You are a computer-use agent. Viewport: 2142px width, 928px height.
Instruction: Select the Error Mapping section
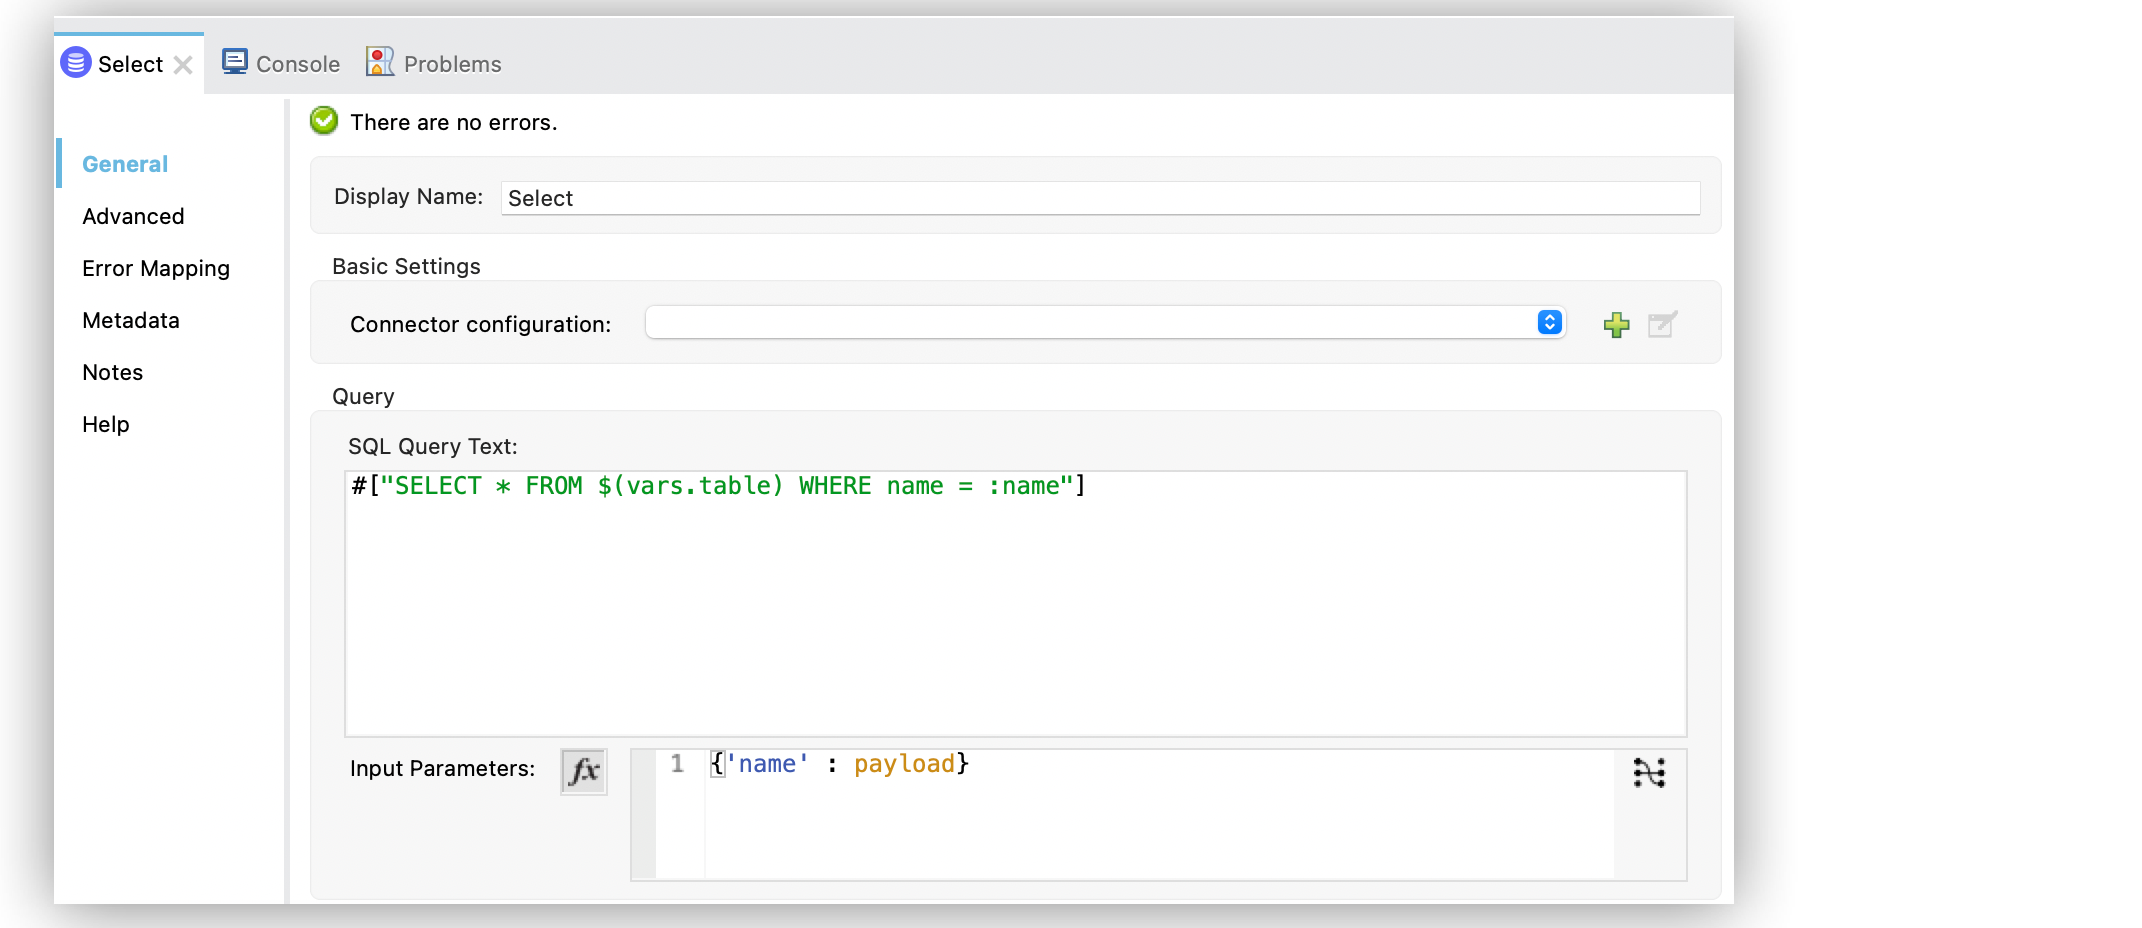pyautogui.click(x=155, y=268)
